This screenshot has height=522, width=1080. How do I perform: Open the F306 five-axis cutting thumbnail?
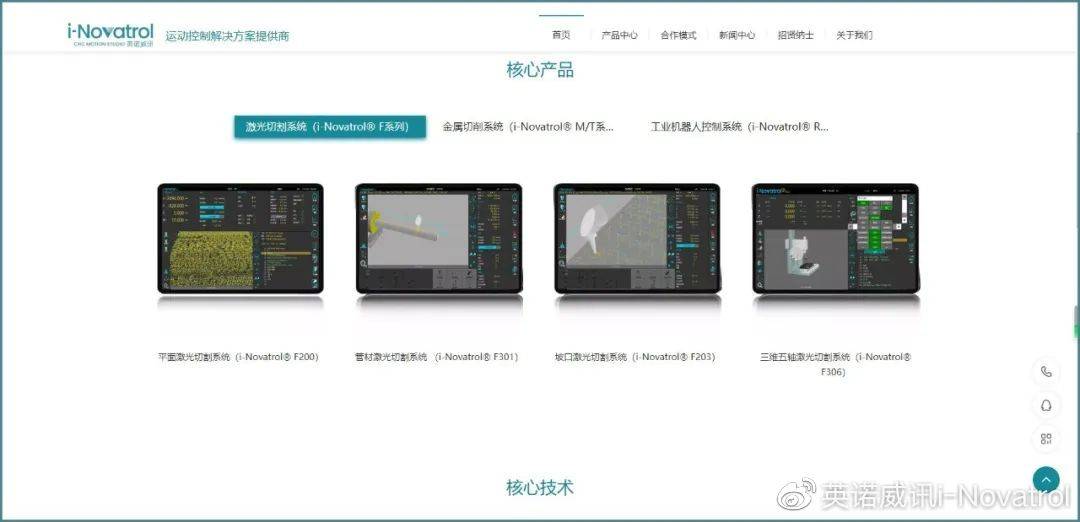[835, 238]
